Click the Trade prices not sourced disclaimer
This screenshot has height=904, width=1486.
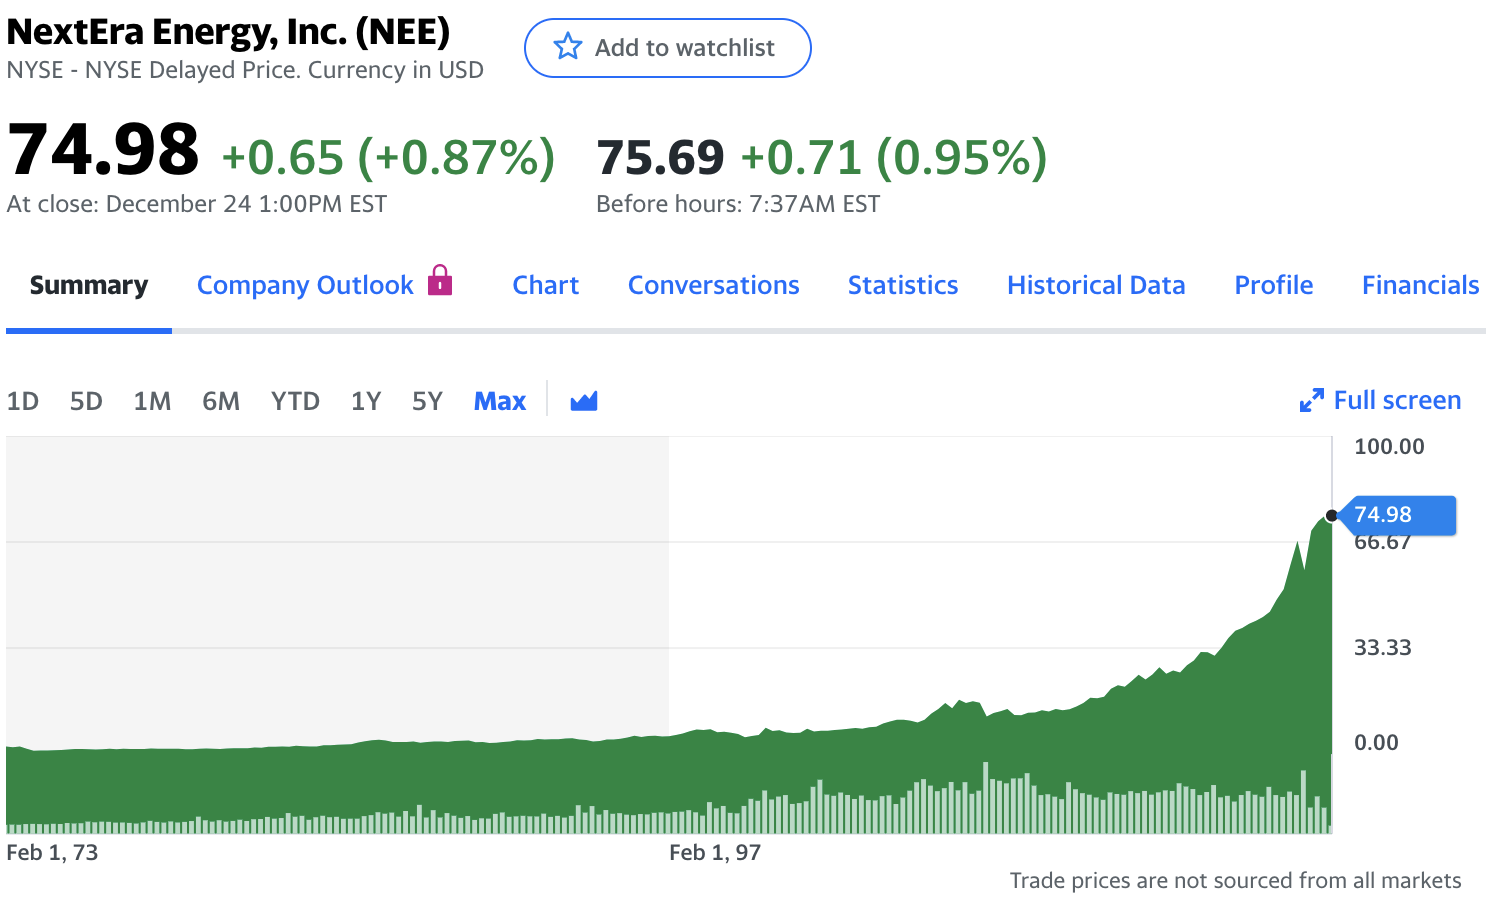(1235, 881)
